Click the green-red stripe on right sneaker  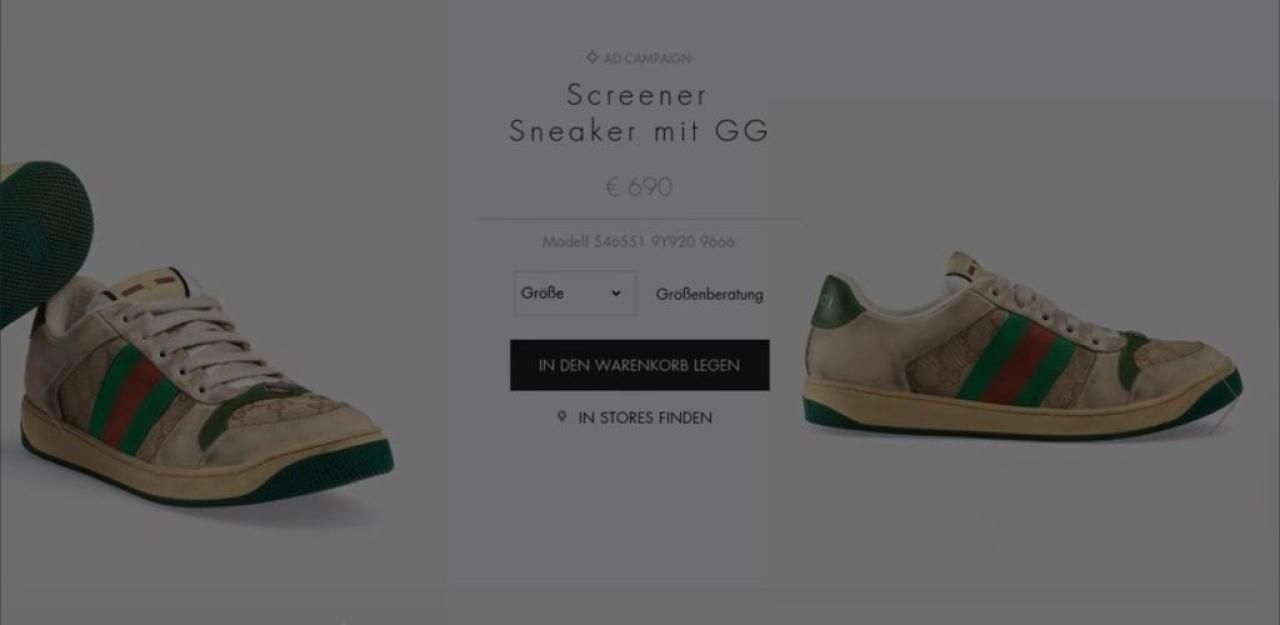coord(1013,360)
